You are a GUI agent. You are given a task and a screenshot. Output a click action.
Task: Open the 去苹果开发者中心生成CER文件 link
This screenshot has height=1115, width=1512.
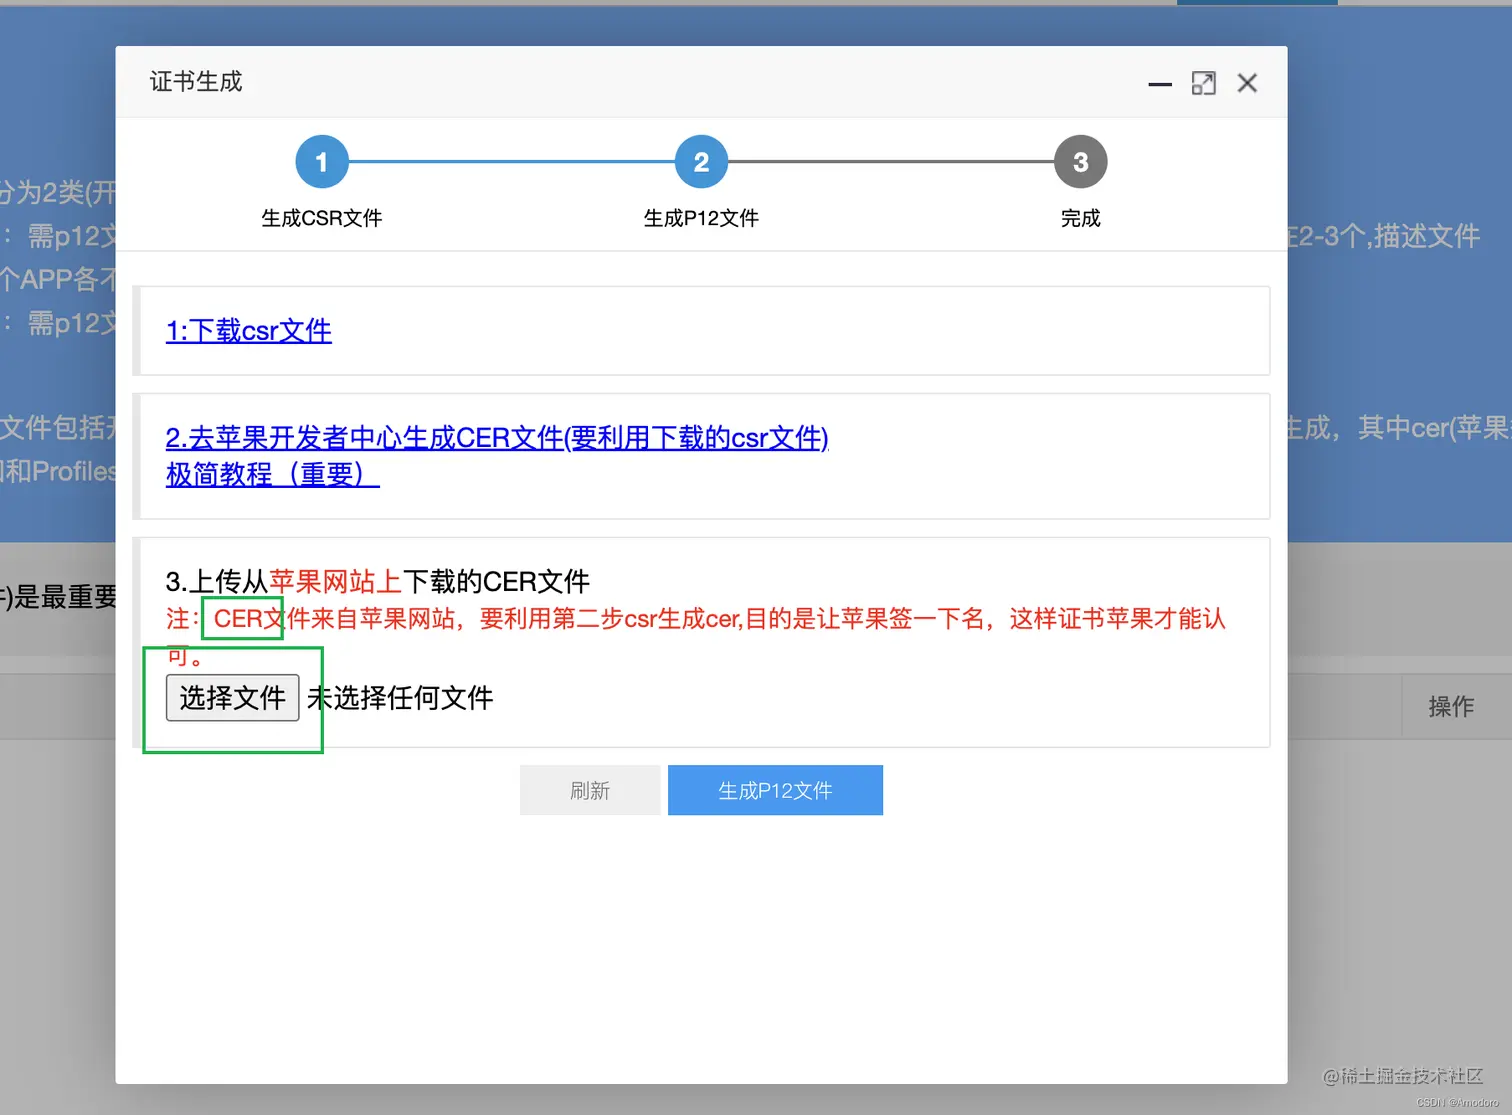coord(496,438)
